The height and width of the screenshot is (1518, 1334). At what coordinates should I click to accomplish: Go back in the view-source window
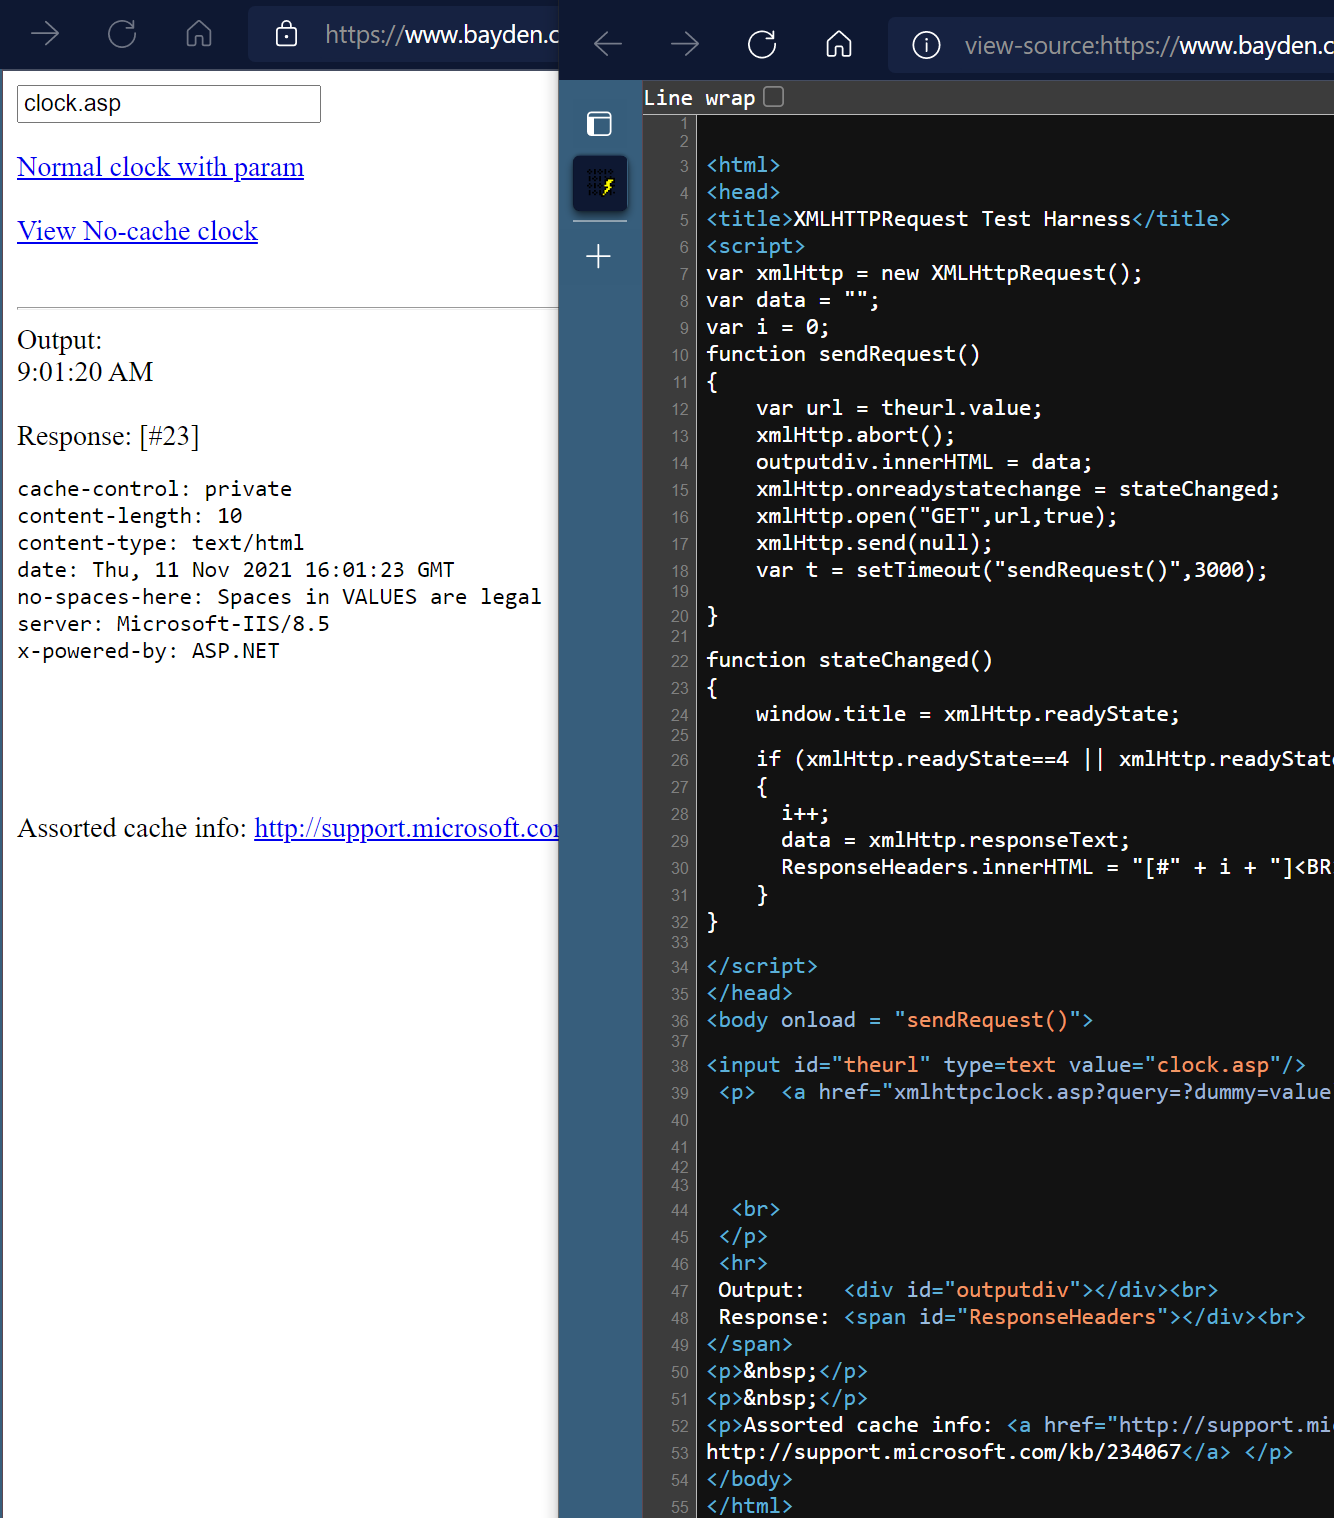click(608, 44)
